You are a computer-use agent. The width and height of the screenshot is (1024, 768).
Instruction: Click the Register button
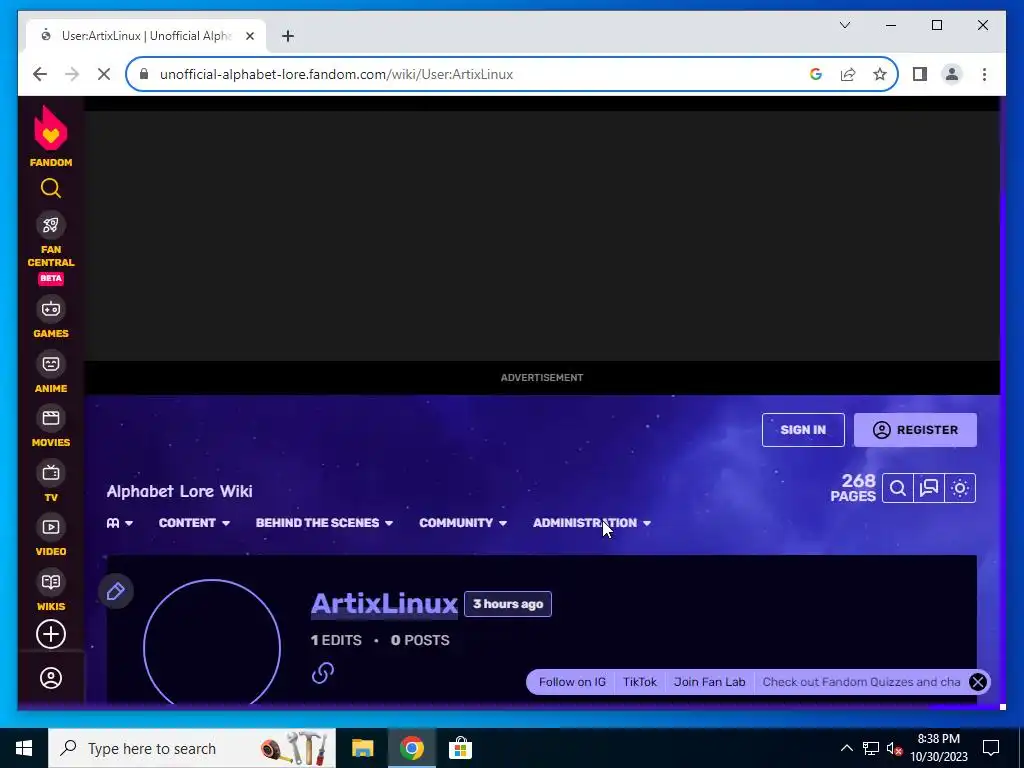915,430
